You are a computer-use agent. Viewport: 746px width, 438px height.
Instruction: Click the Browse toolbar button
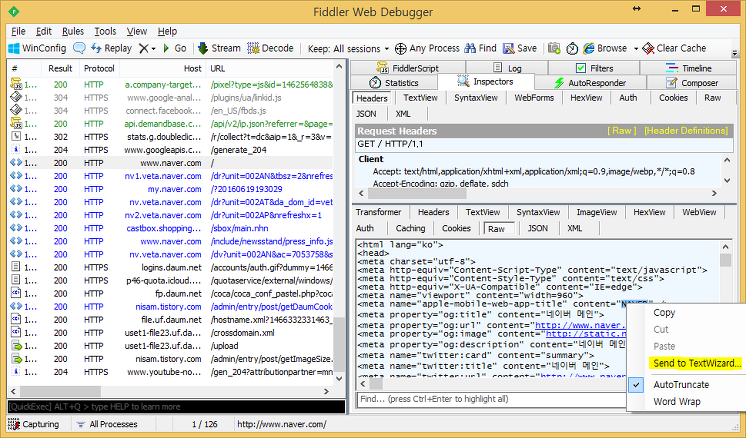point(605,48)
